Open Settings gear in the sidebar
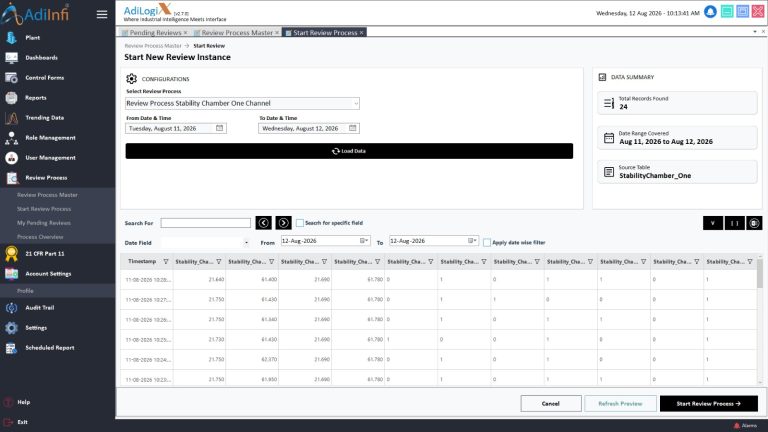Viewport: 768px width, 432px height. click(x=11, y=328)
